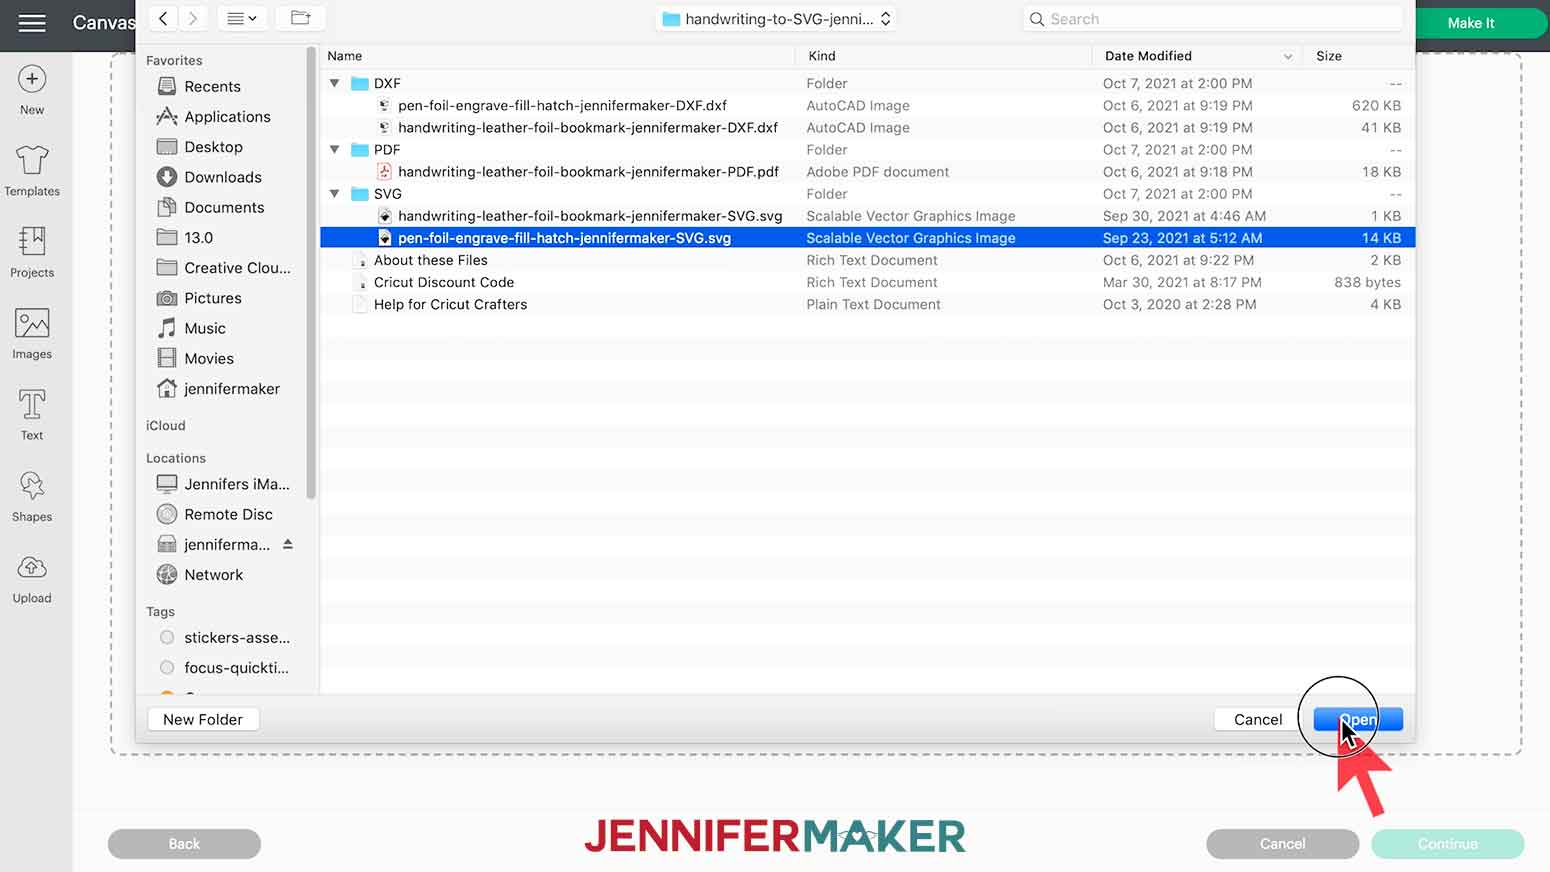
Task: Select the PDF folder row
Action: [x=867, y=149]
